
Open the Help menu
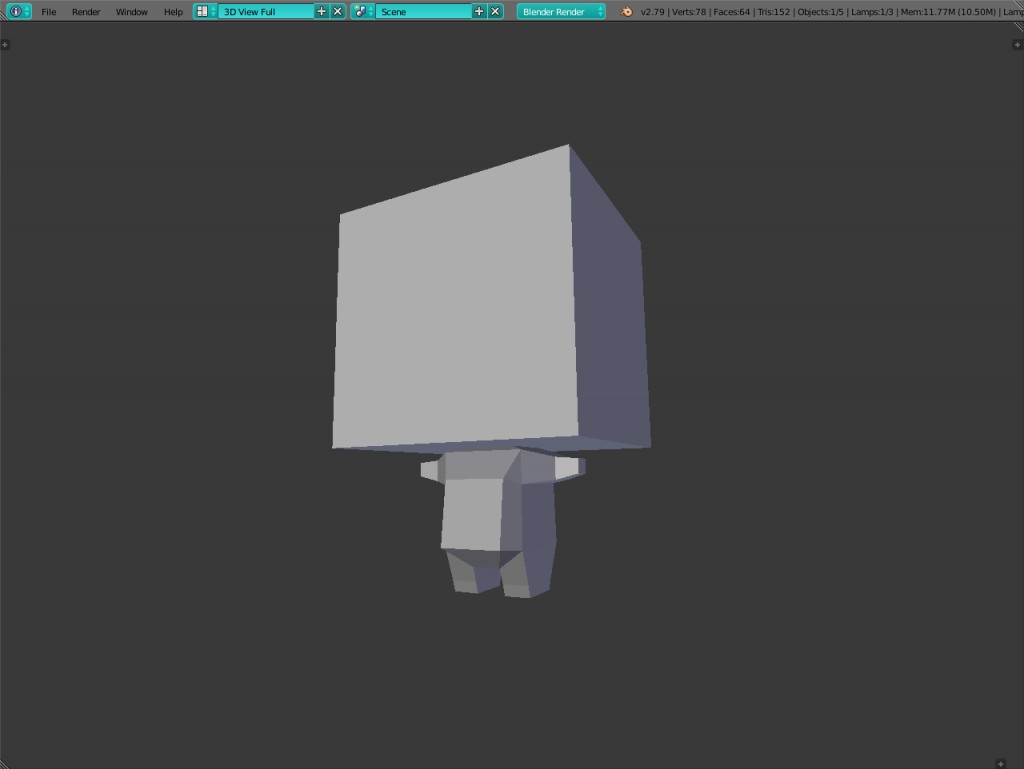pos(172,11)
